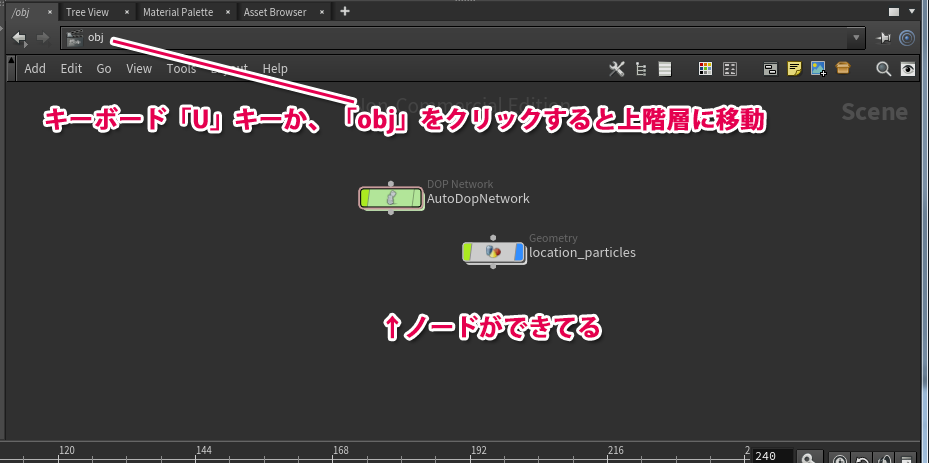Click the AutoDopNetwork input connector dot
The image size is (929, 463).
click(390, 184)
